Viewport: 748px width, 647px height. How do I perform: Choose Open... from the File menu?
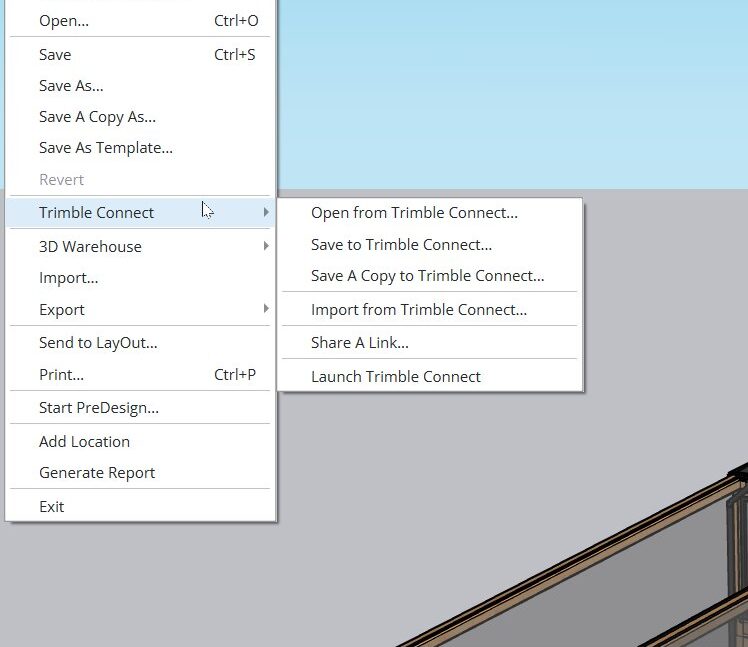click(140, 21)
